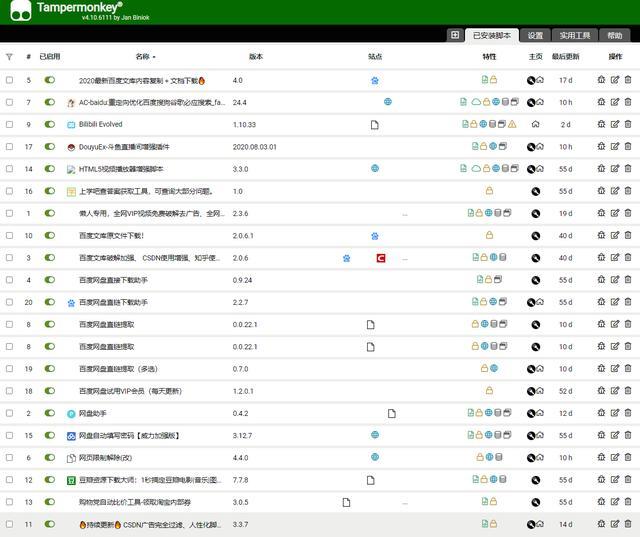Disable script number 5 toggle
Screen dimensions: 640x537
point(49,80)
